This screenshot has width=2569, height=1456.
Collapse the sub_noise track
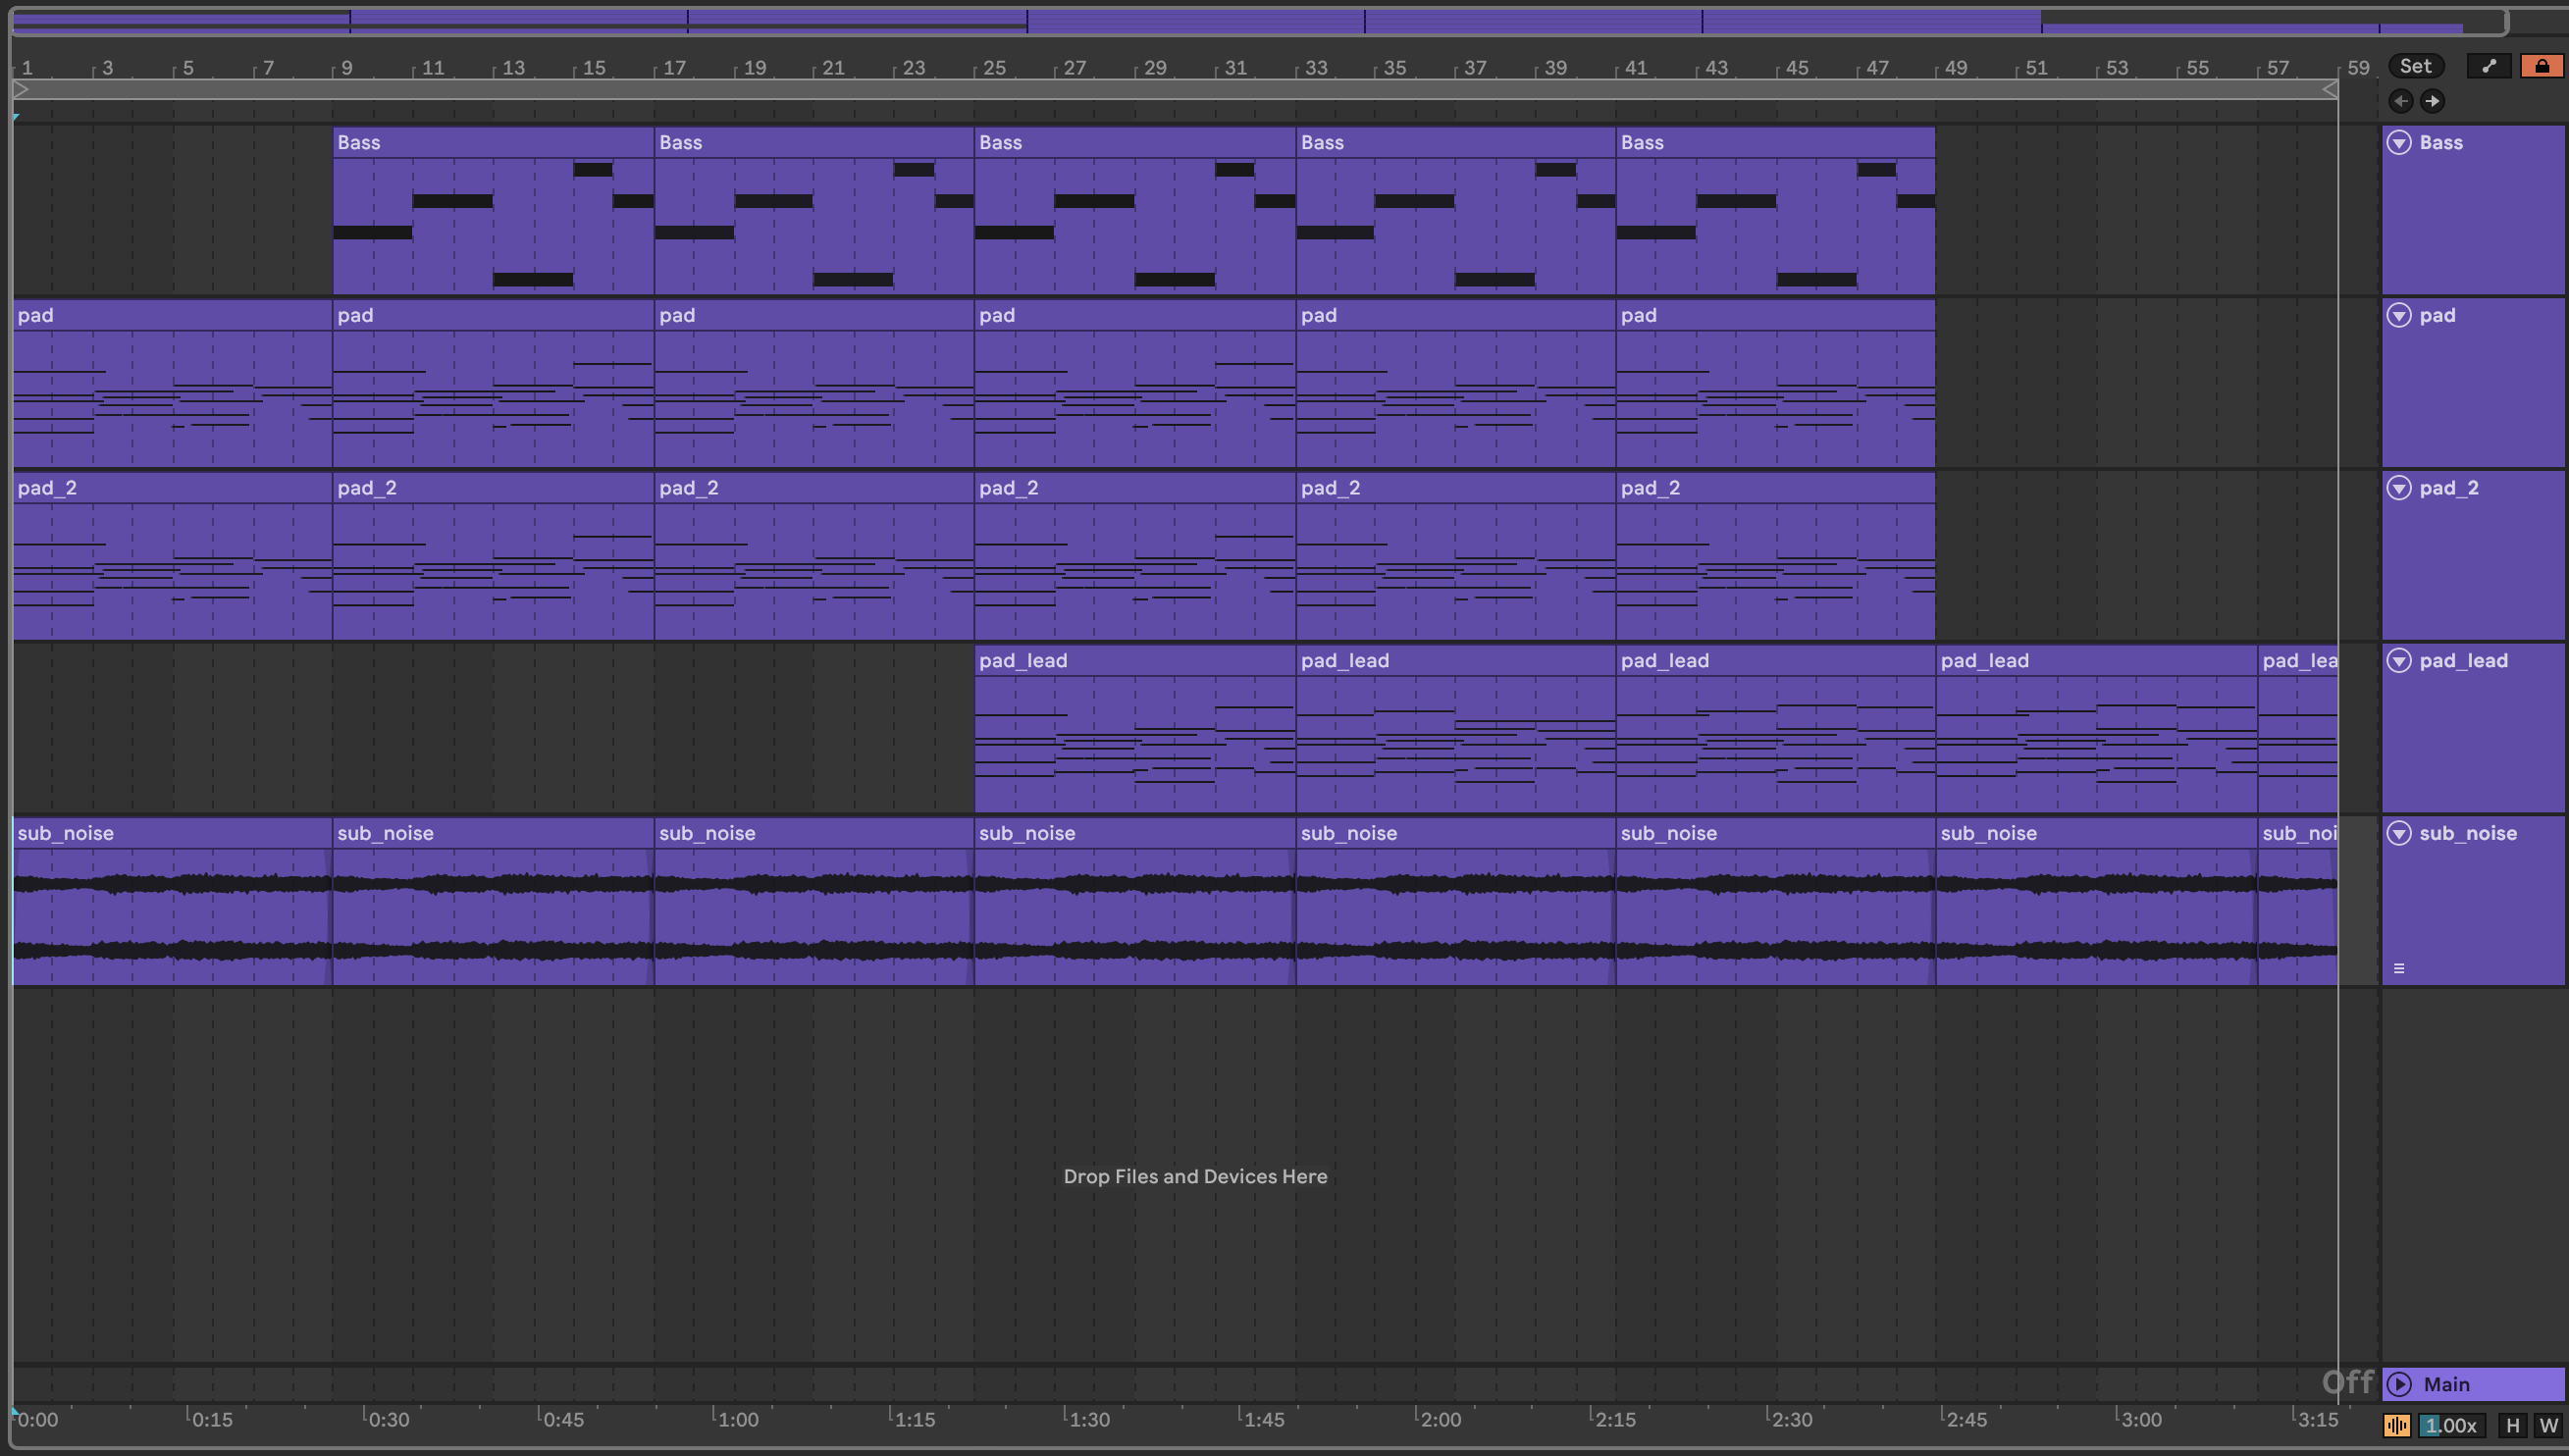[2399, 834]
